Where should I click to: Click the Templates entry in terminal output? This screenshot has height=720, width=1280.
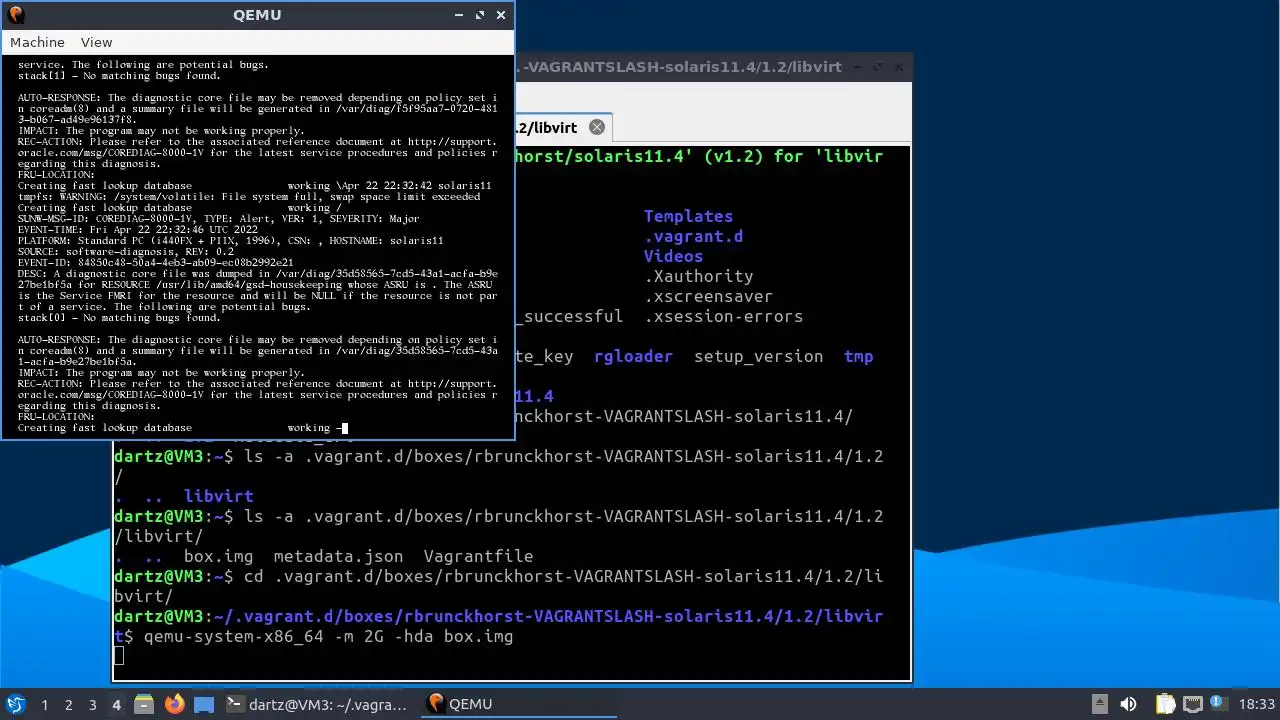[x=688, y=216]
